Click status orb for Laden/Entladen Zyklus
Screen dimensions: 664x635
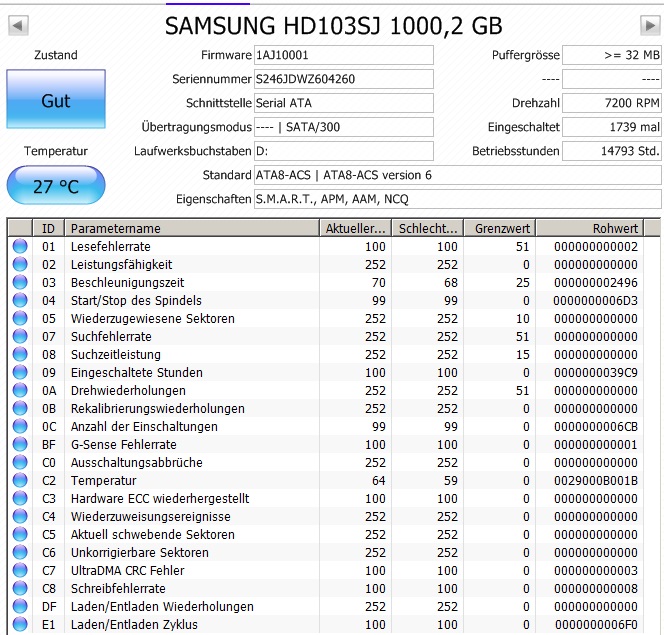click(20, 624)
